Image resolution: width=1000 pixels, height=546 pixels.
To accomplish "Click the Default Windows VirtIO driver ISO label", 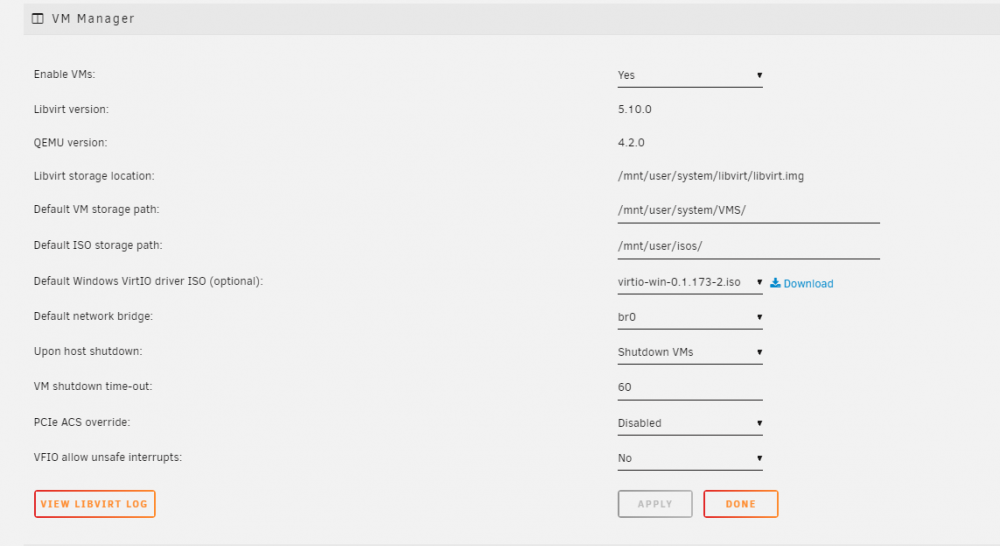I will click(148, 281).
